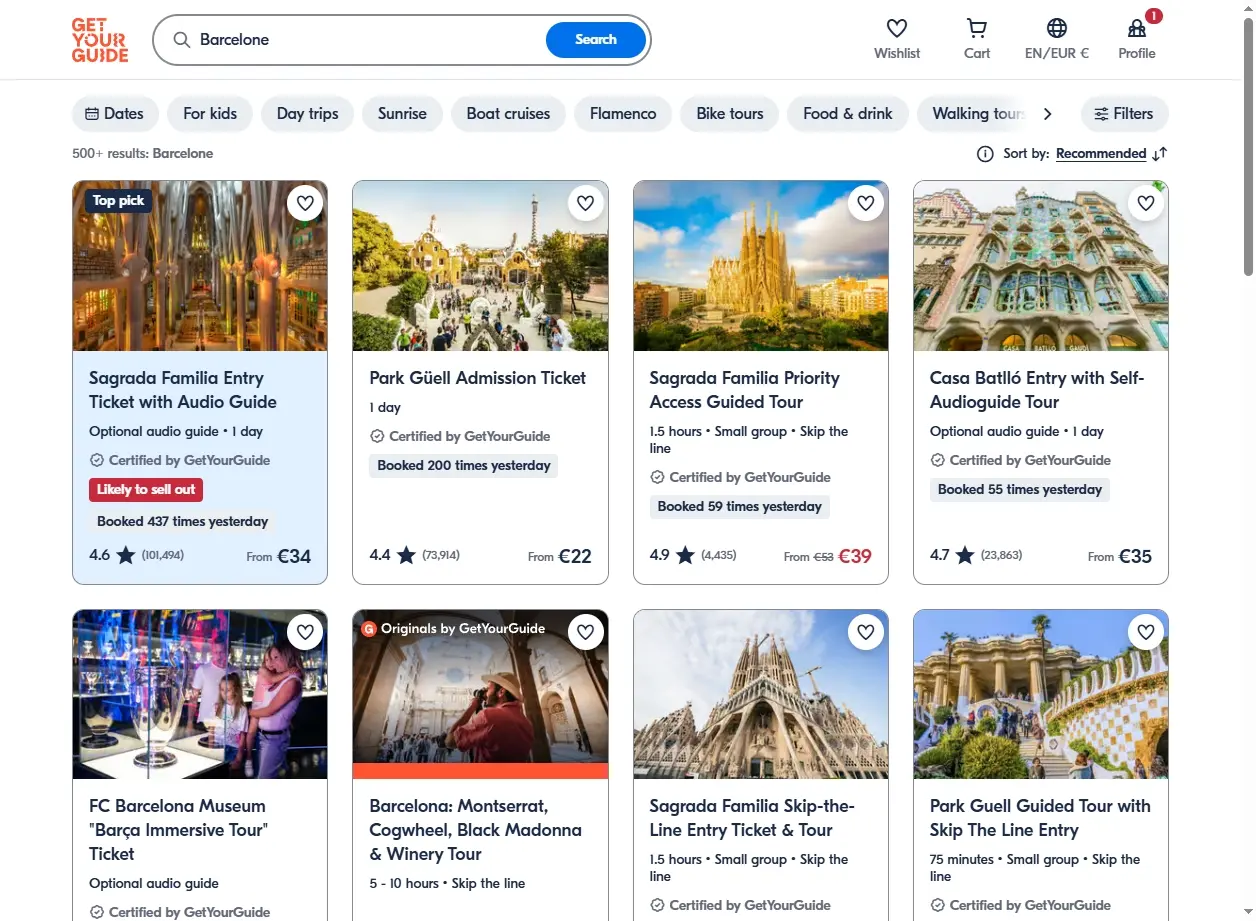Wishlist the Park Güell Admission Ticket card
The width and height of the screenshot is (1256, 921).
[586, 203]
